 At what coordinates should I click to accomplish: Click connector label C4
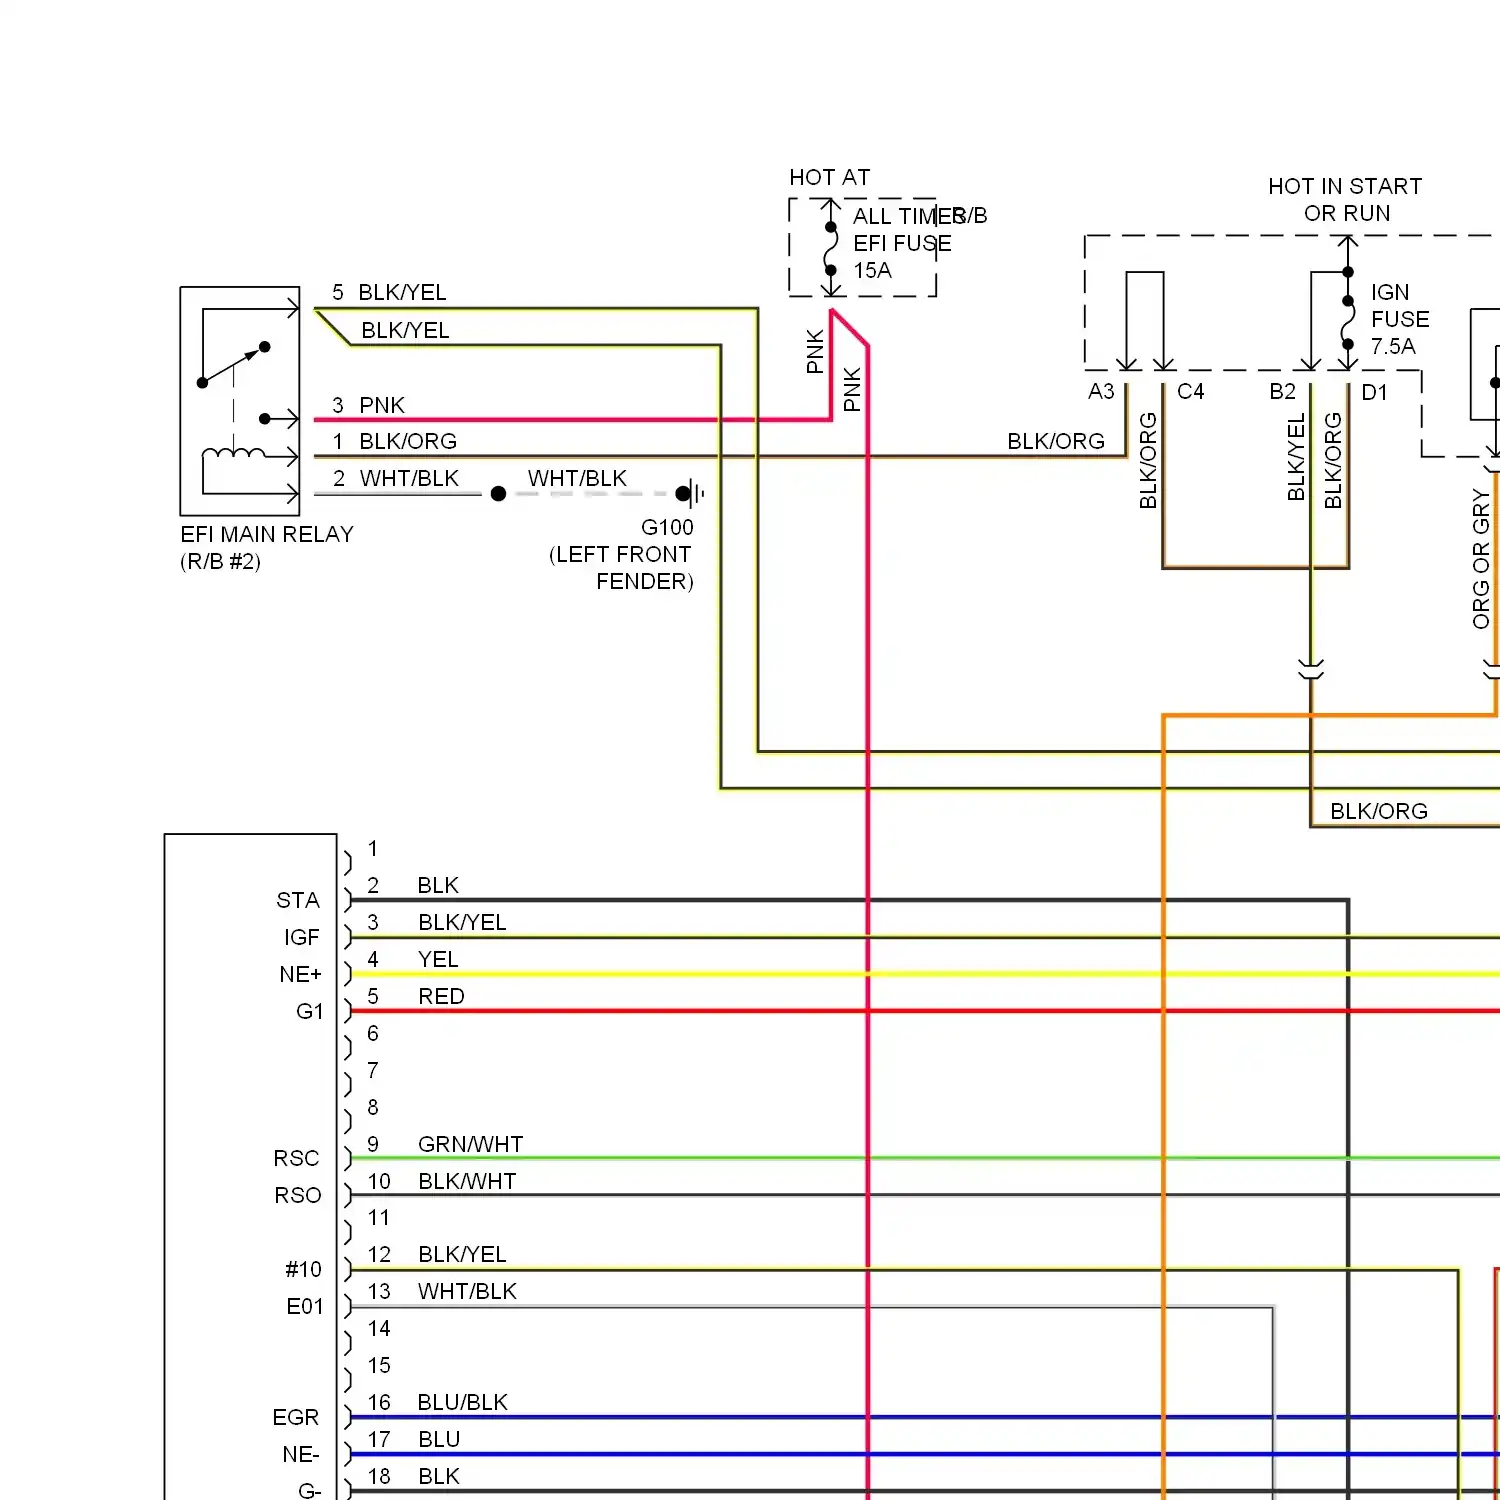point(1191,391)
